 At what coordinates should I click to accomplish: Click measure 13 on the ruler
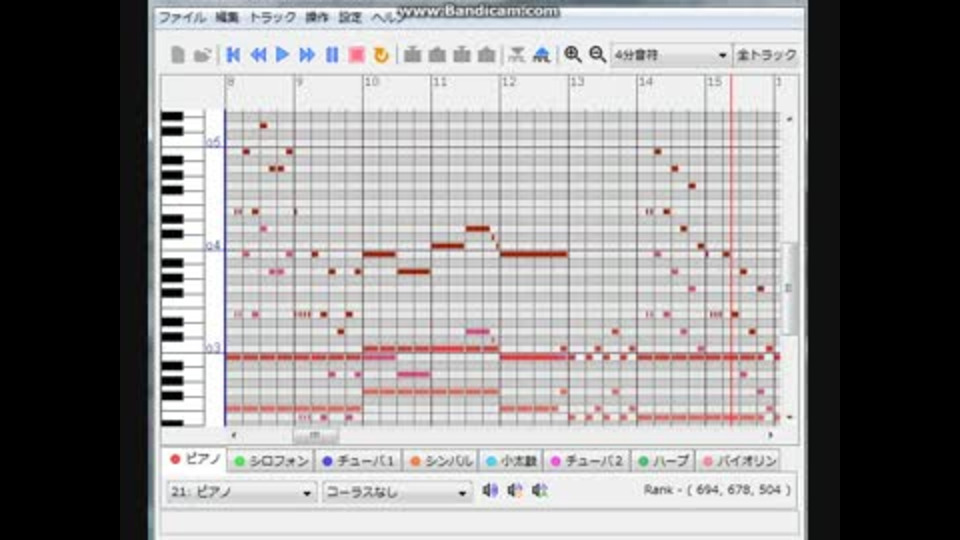coord(577,82)
